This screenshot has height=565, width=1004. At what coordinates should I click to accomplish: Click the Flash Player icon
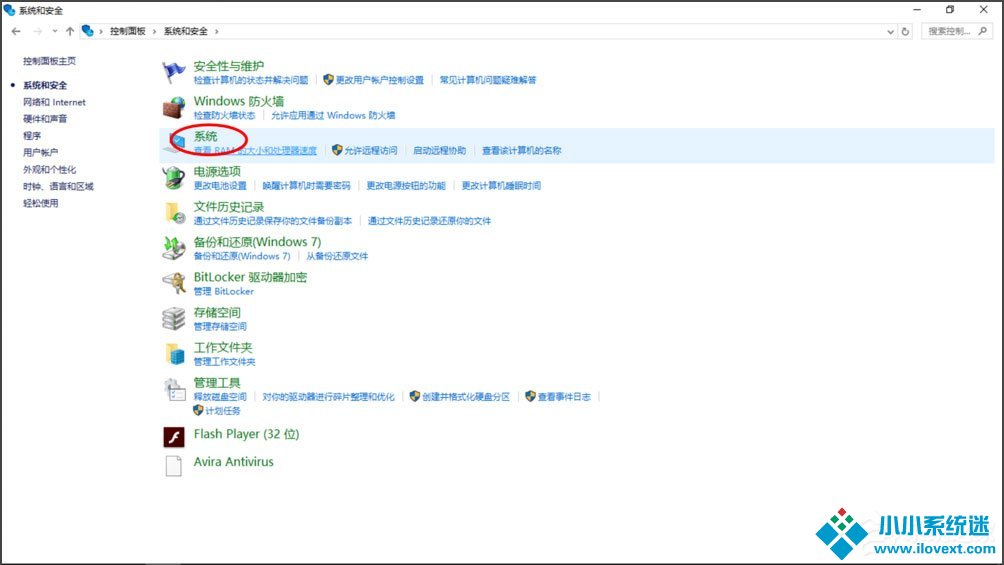pyautogui.click(x=174, y=437)
